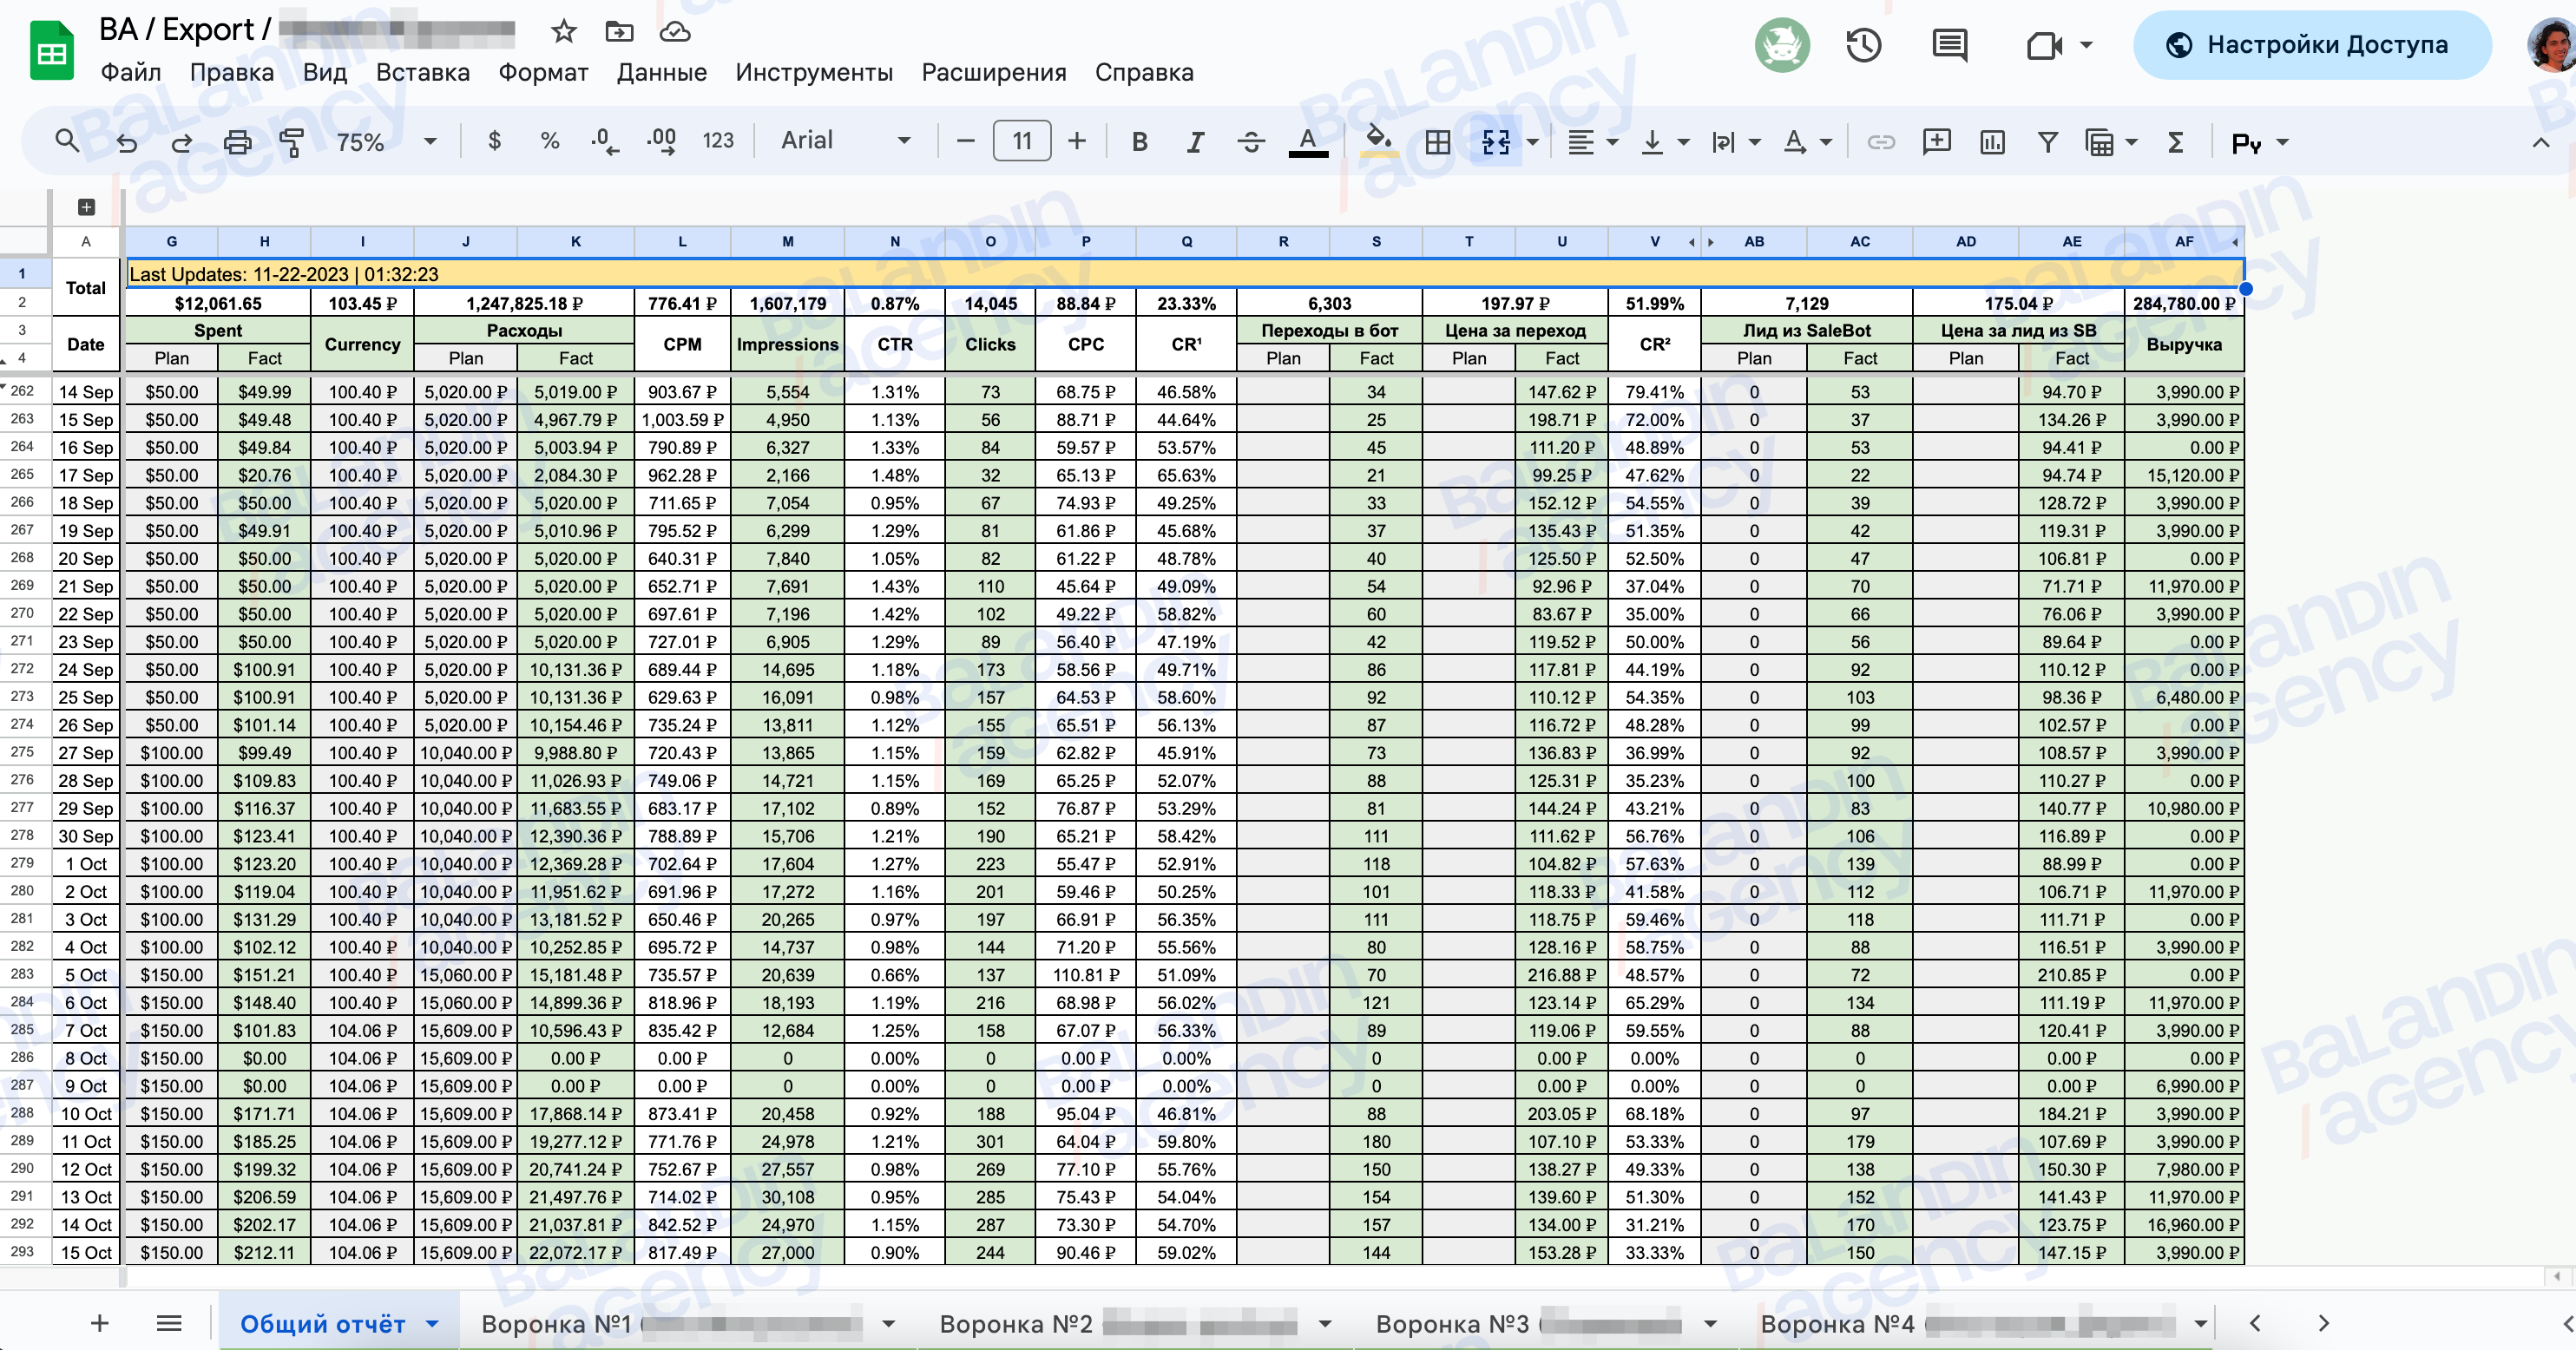Click the font size field

[1021, 141]
